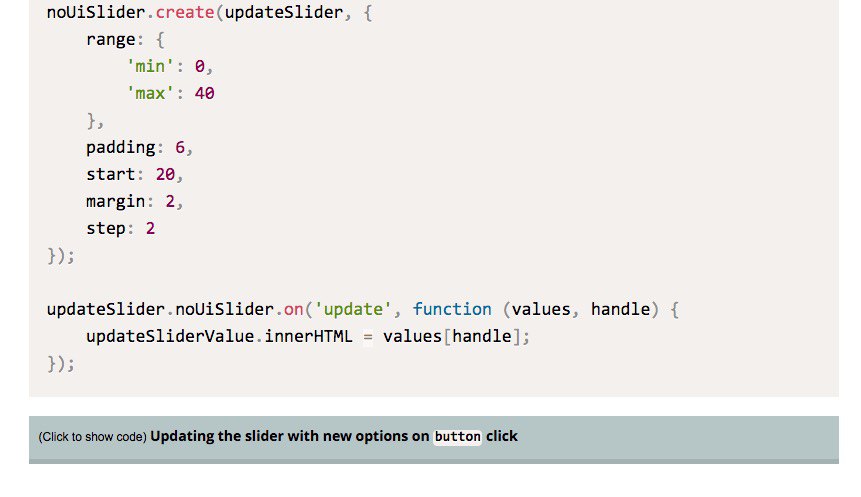Click the "'max': 40" code line
The height and width of the screenshot is (497, 861).
tap(170, 93)
